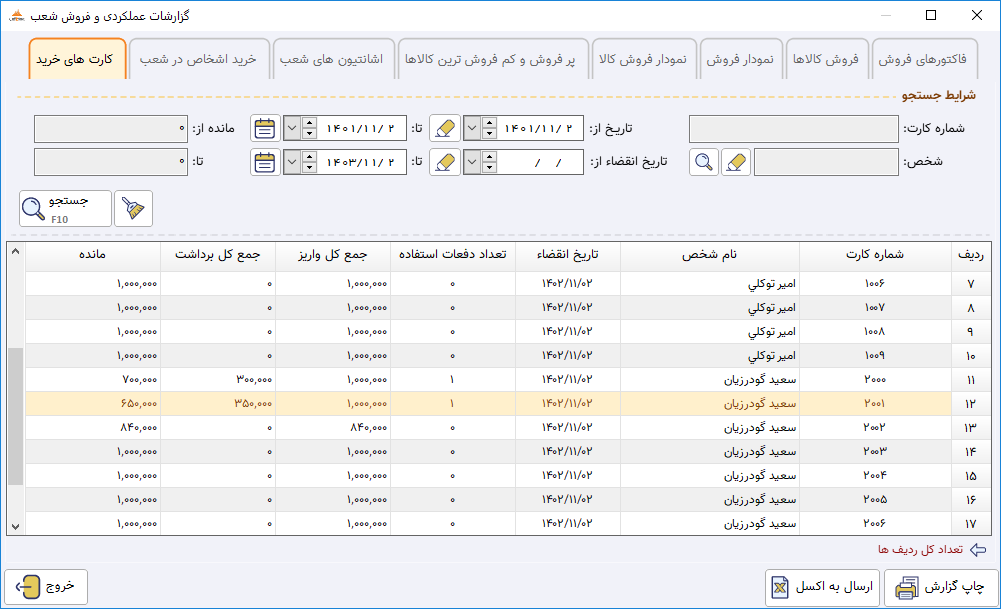
Task: Switch to 'فاکتورهای فروش' tab
Action: tap(922, 59)
